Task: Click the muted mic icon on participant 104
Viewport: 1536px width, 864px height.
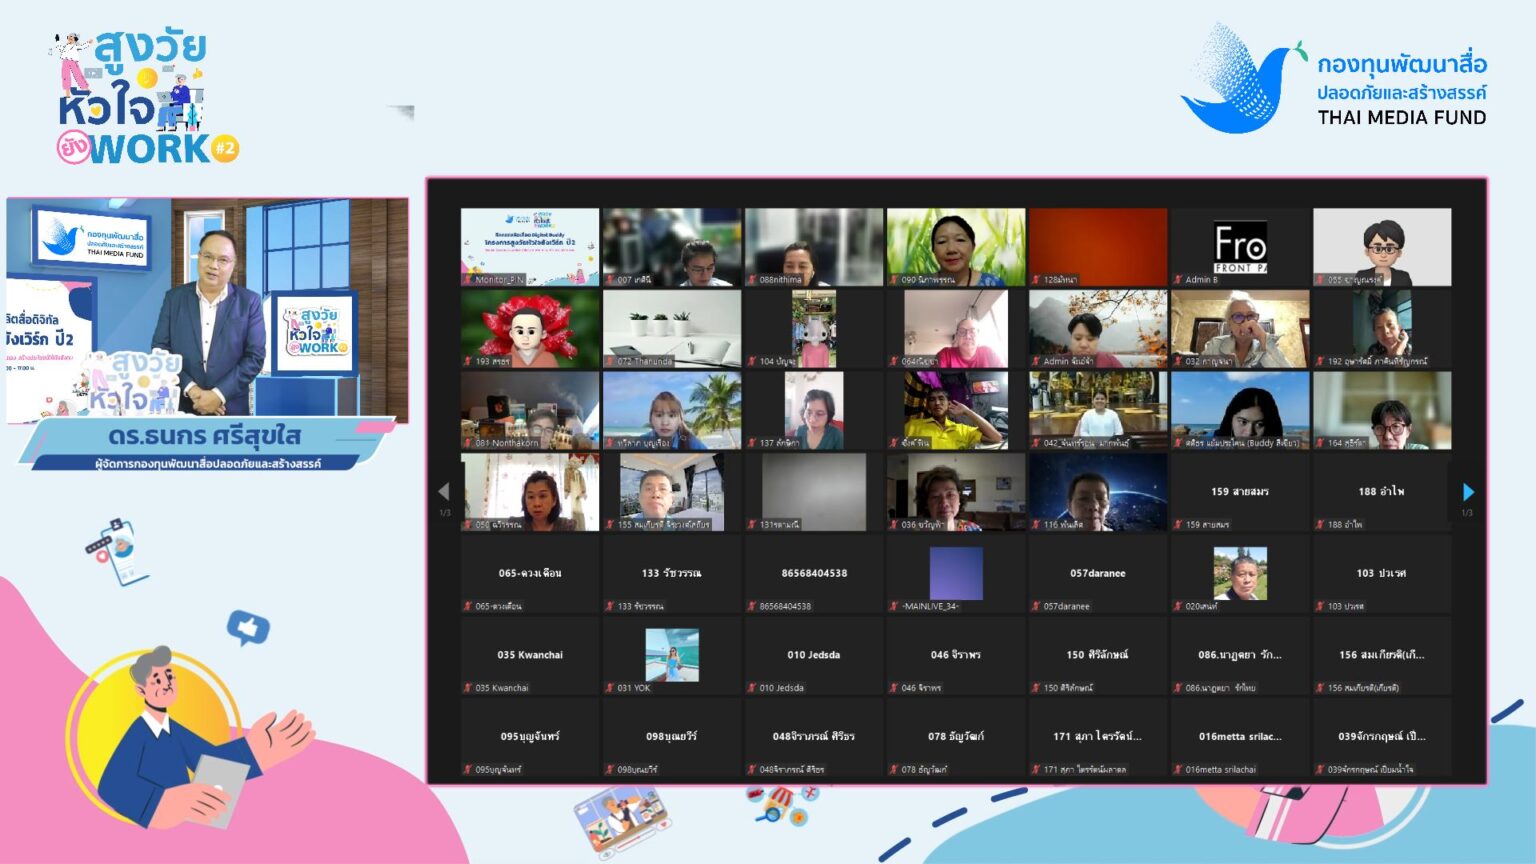Action: tap(751, 361)
